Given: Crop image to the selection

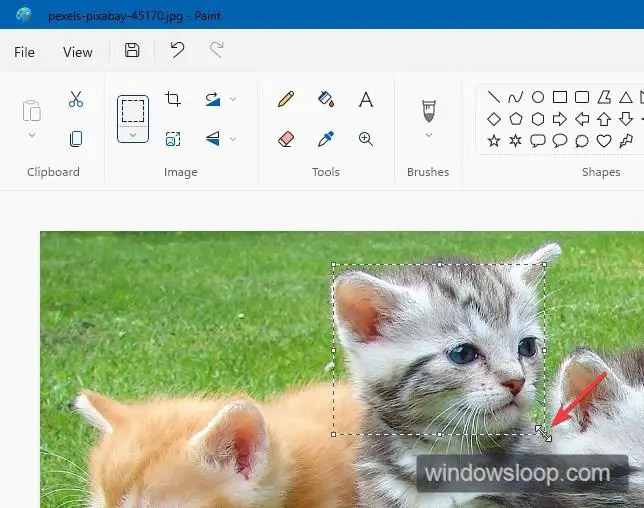Looking at the screenshot, I should click(x=173, y=99).
